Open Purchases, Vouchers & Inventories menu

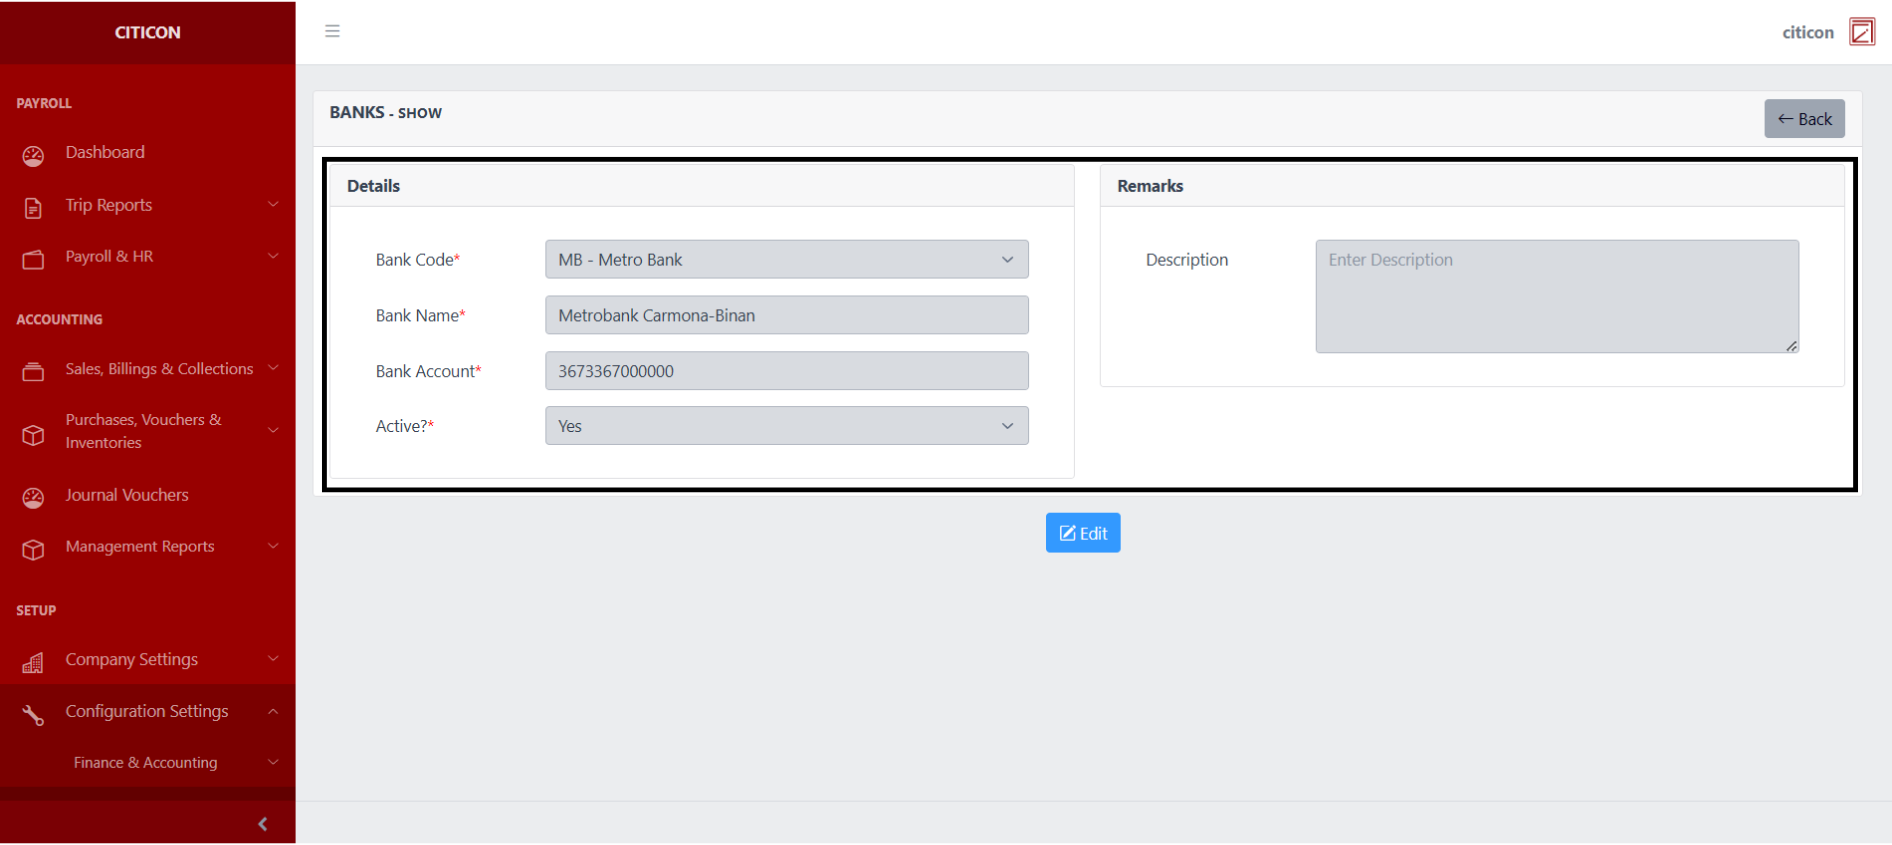tap(143, 431)
